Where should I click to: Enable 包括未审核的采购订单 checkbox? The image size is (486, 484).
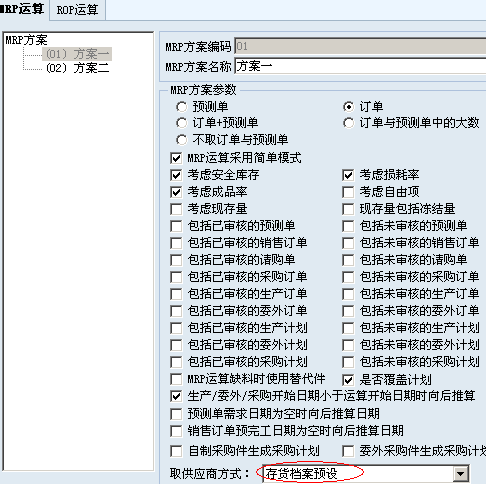click(x=348, y=277)
